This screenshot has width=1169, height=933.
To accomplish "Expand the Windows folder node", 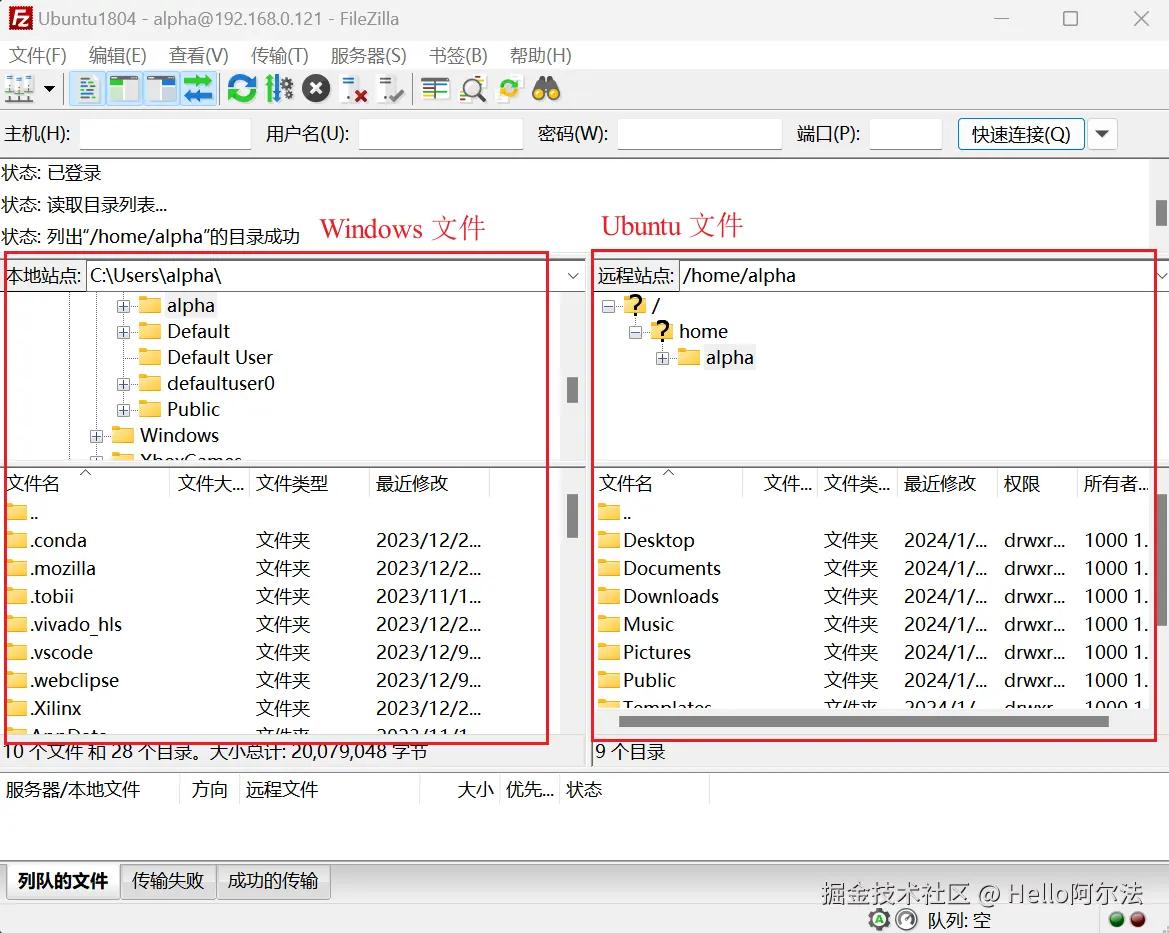I will 96,436.
